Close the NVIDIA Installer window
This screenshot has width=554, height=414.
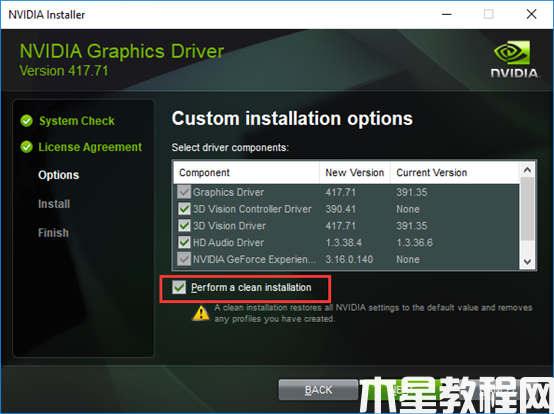(x=531, y=14)
